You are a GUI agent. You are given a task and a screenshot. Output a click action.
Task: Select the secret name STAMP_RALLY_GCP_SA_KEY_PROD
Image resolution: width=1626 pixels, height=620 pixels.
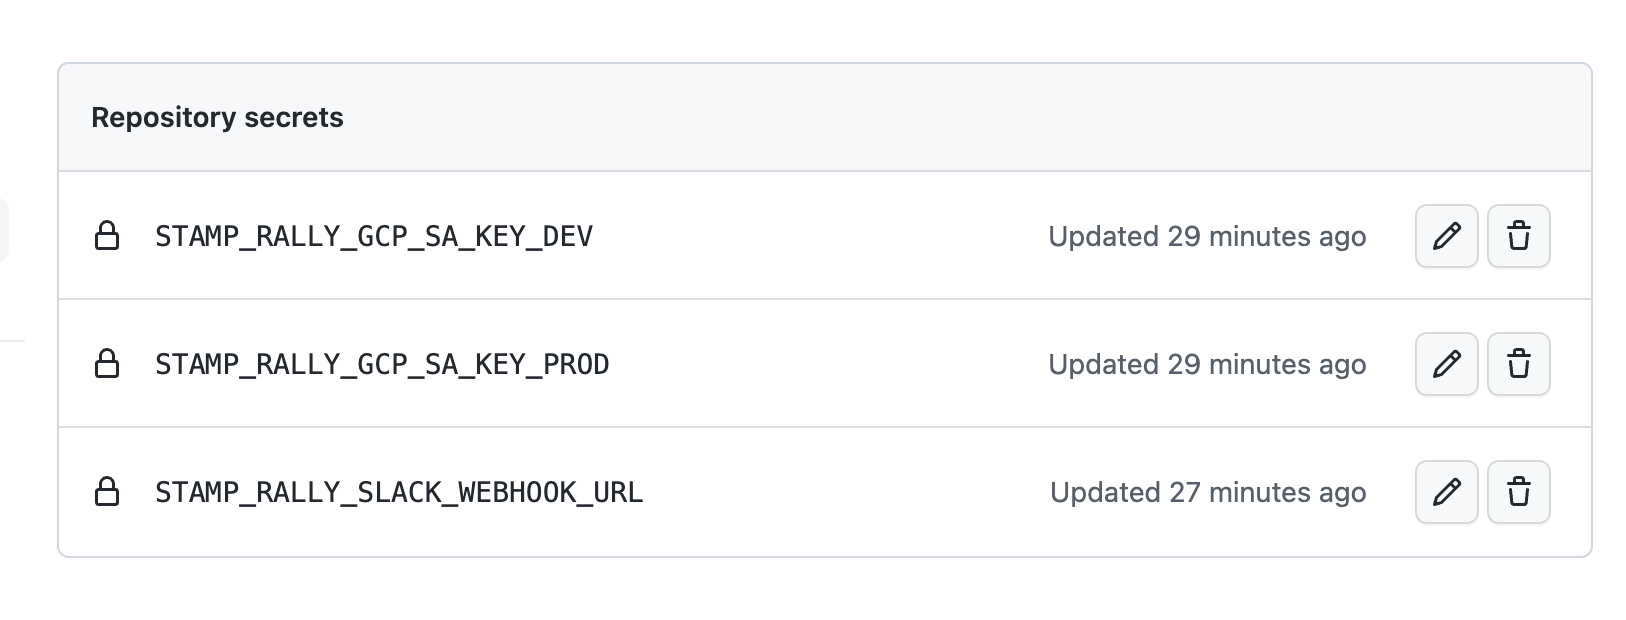point(381,364)
